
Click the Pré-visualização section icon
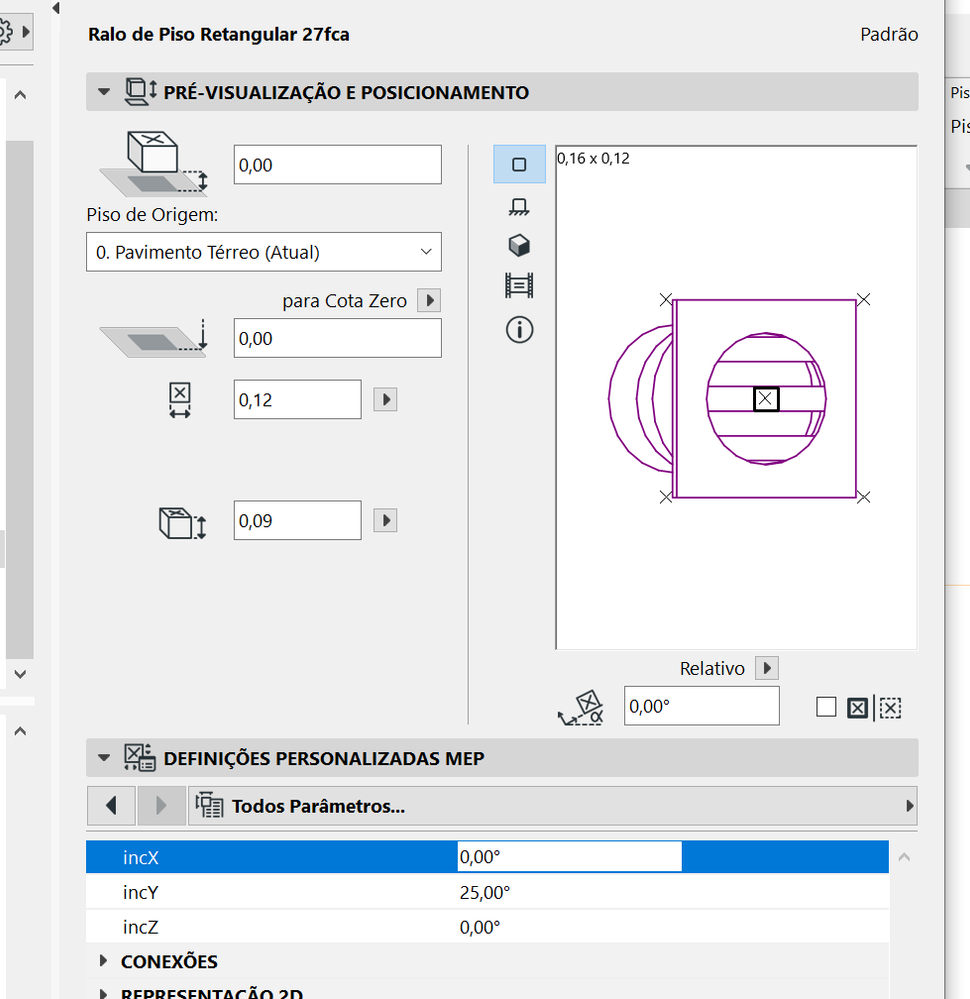(141, 92)
